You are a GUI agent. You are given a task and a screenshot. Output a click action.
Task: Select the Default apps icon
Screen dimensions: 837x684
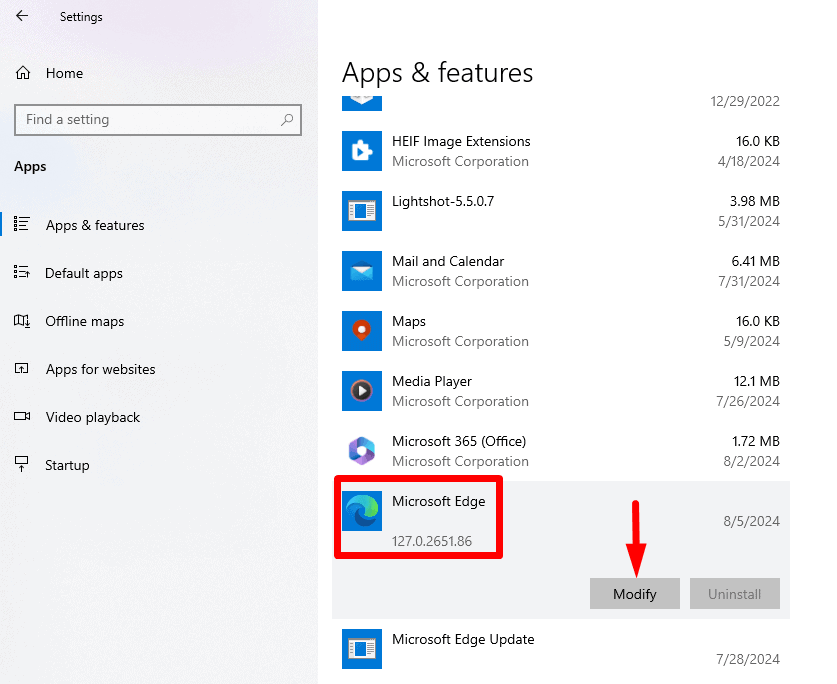(x=21, y=272)
